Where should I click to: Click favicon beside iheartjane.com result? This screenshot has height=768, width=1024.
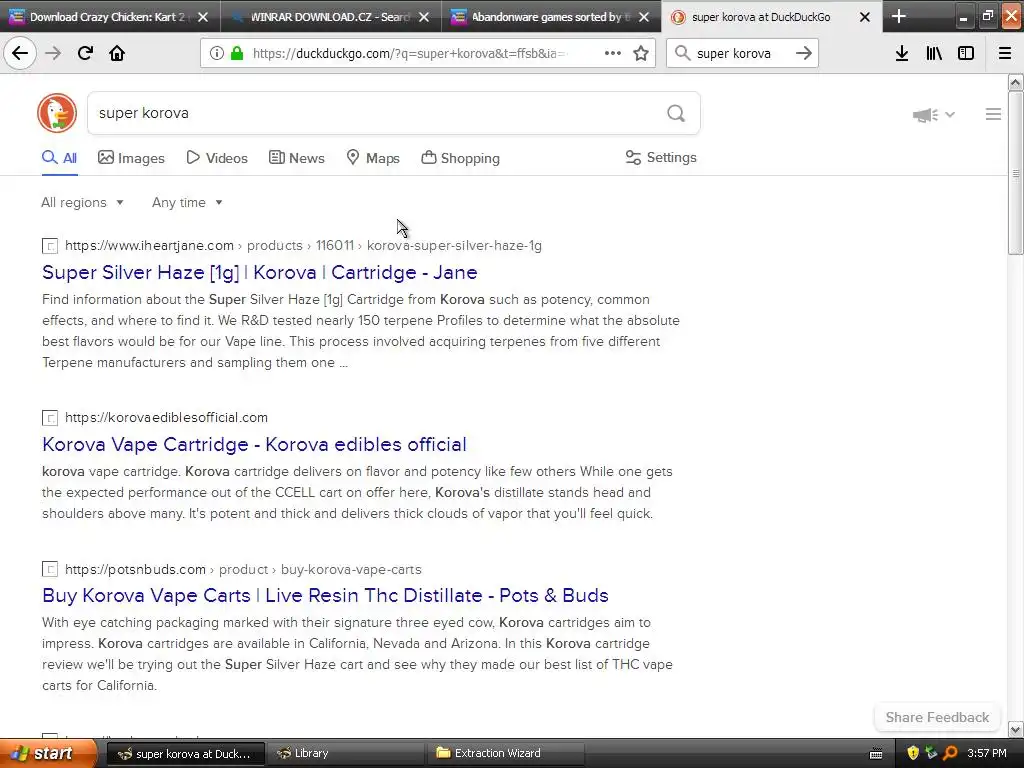50,246
